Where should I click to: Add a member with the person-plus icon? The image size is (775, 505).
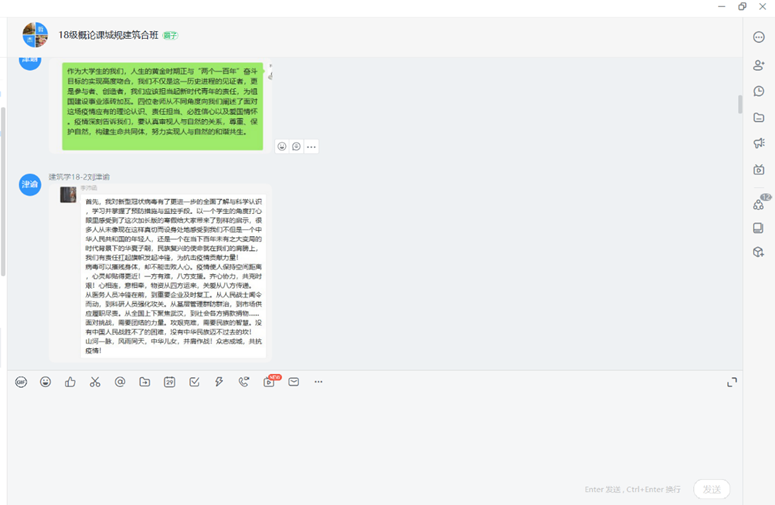point(759,65)
